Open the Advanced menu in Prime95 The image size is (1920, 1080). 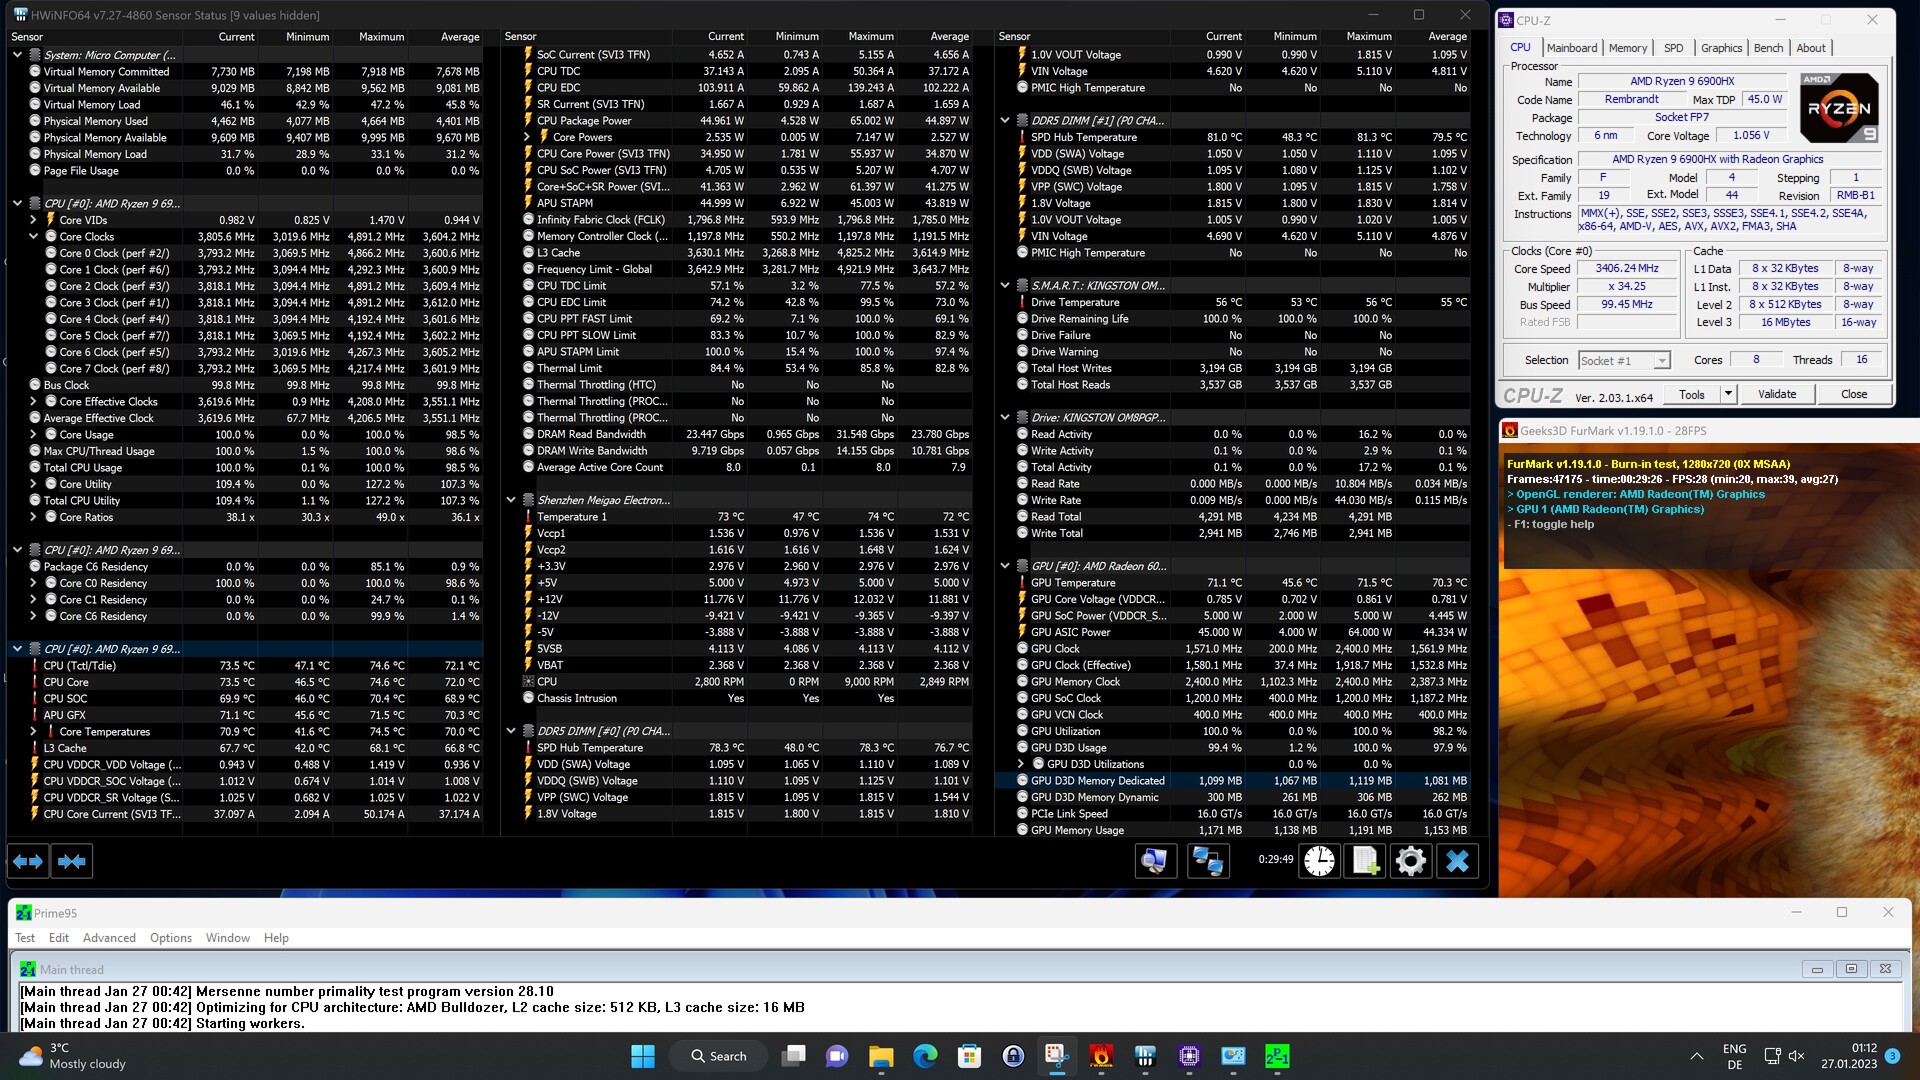pyautogui.click(x=109, y=938)
